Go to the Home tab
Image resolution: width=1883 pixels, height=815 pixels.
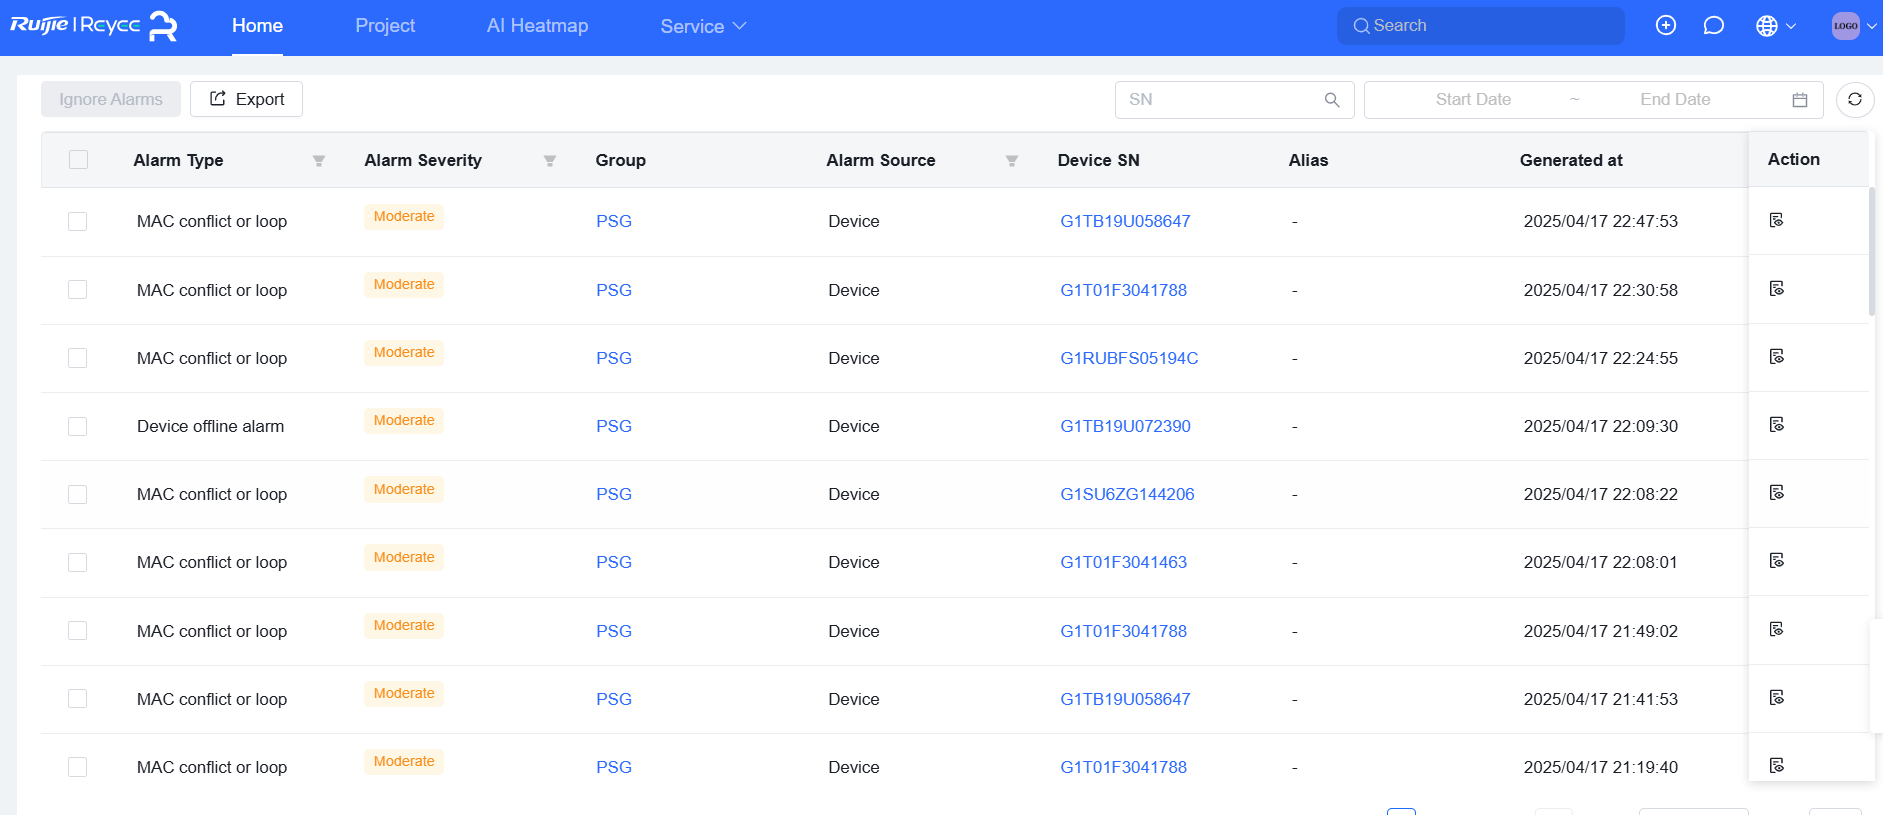coord(257,26)
